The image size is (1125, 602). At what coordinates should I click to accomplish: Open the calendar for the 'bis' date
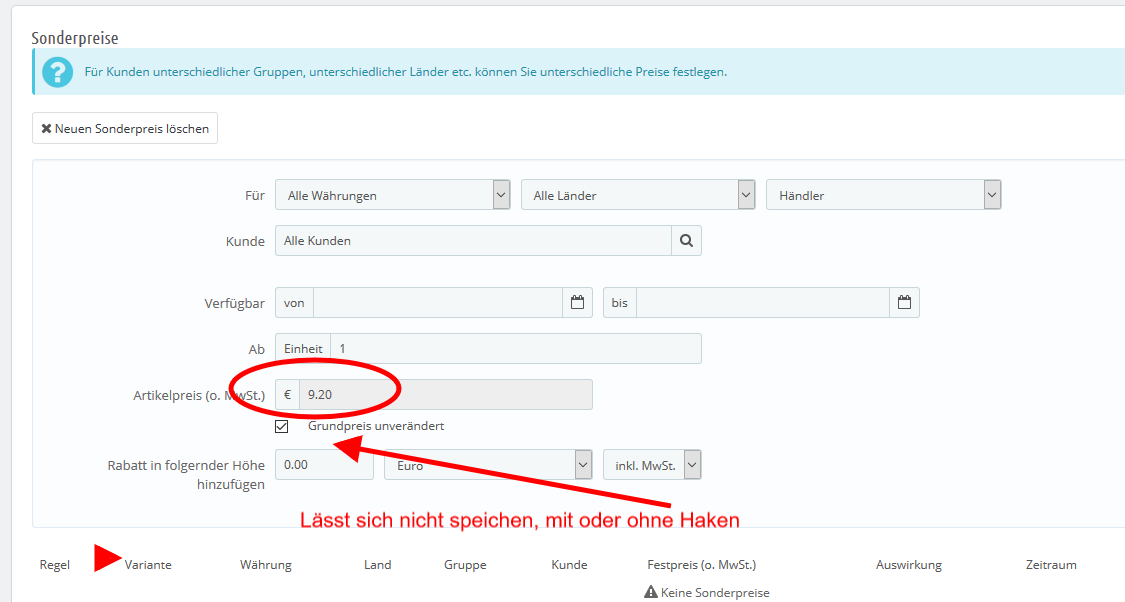coord(904,303)
